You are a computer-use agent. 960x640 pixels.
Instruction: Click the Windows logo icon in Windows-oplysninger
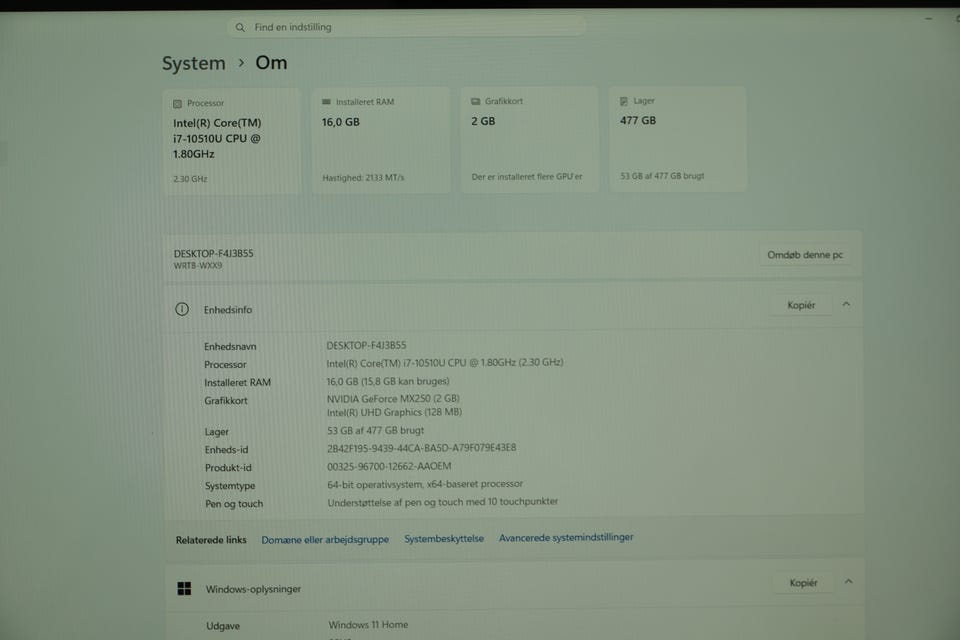[184, 589]
